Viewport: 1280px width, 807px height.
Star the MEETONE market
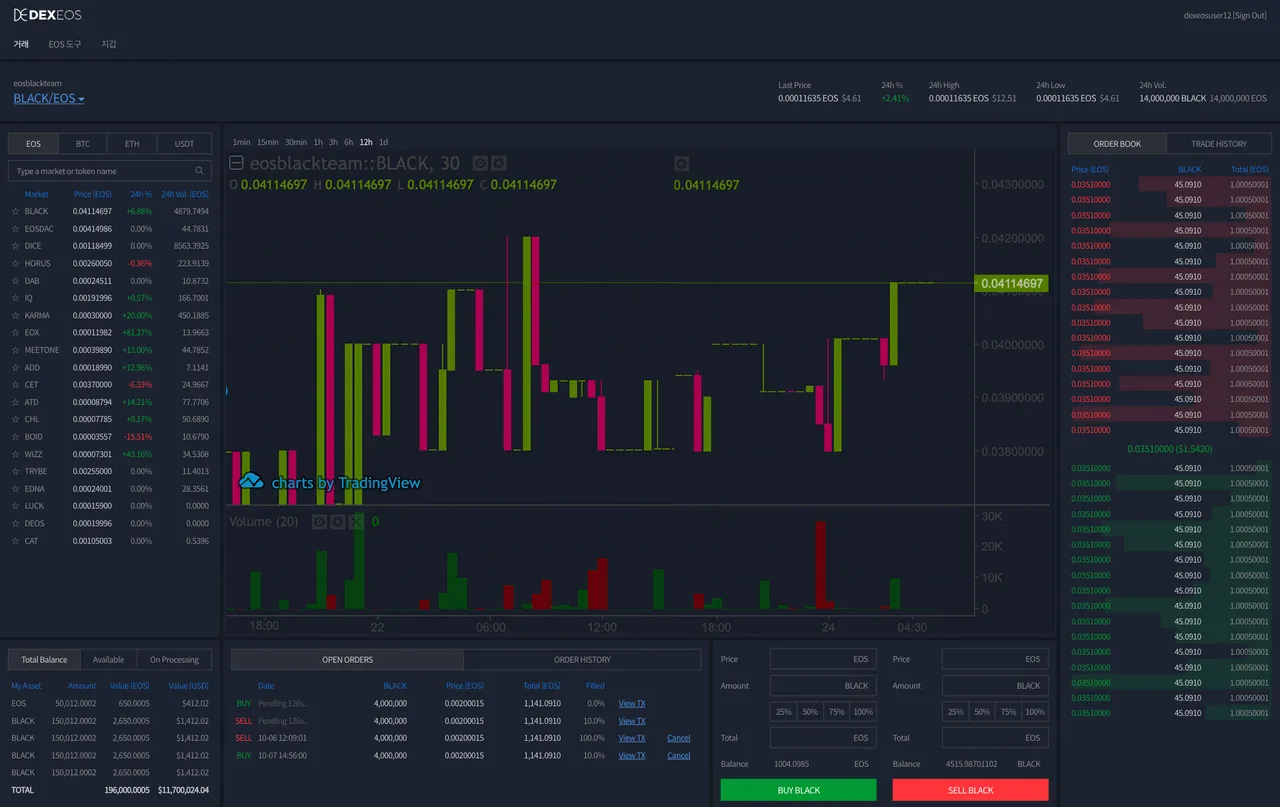[x=15, y=350]
